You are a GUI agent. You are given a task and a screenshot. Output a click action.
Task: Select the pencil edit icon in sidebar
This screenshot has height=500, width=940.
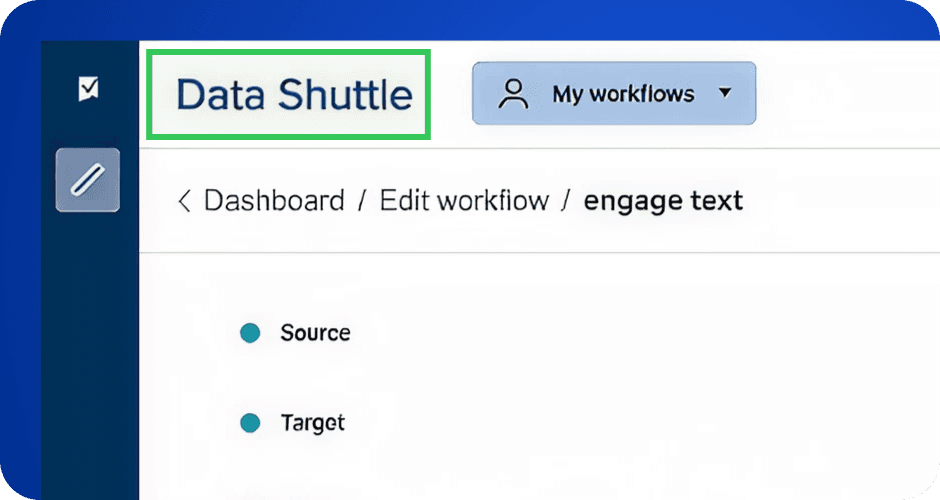click(88, 180)
